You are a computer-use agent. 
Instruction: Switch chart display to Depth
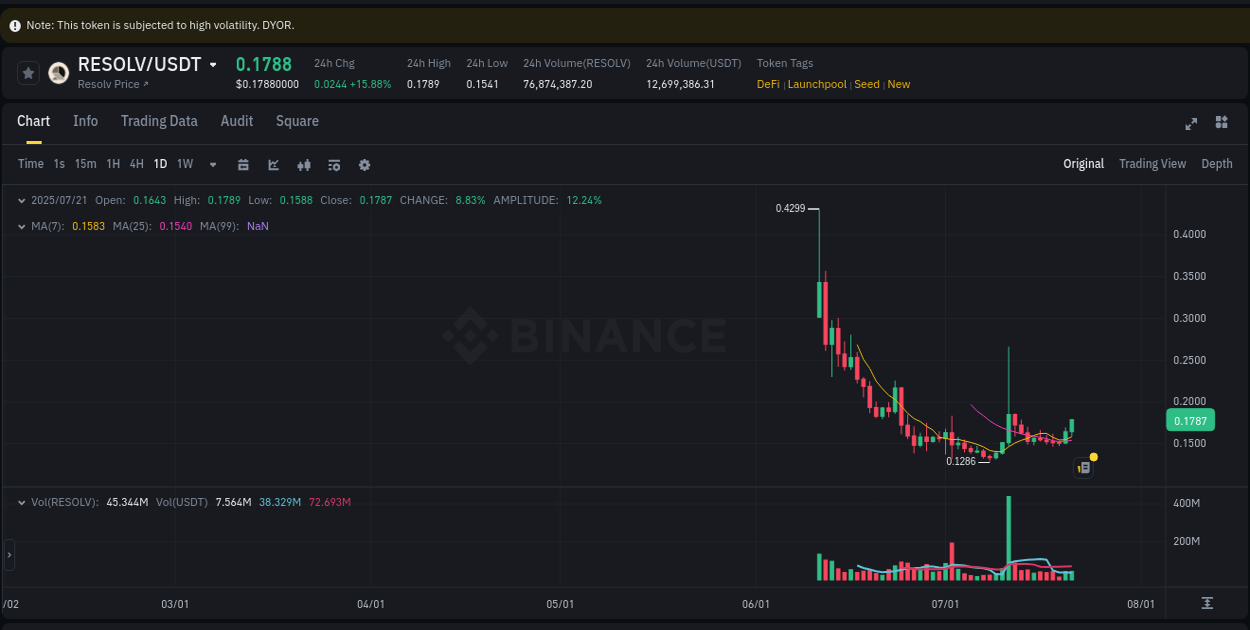pos(1217,163)
